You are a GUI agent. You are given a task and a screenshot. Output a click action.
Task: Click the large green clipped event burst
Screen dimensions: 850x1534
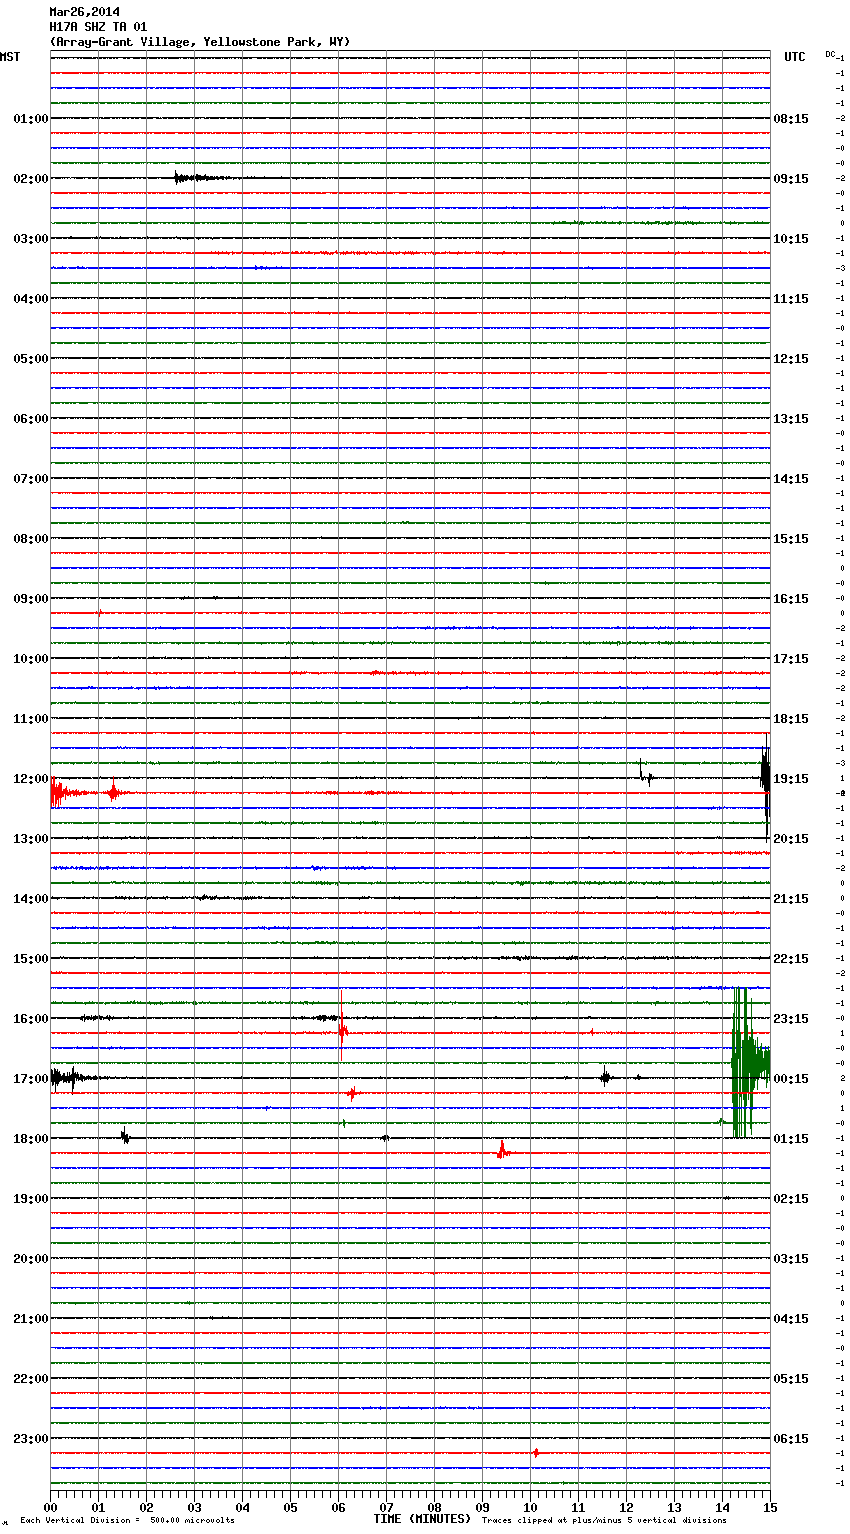click(x=749, y=1062)
